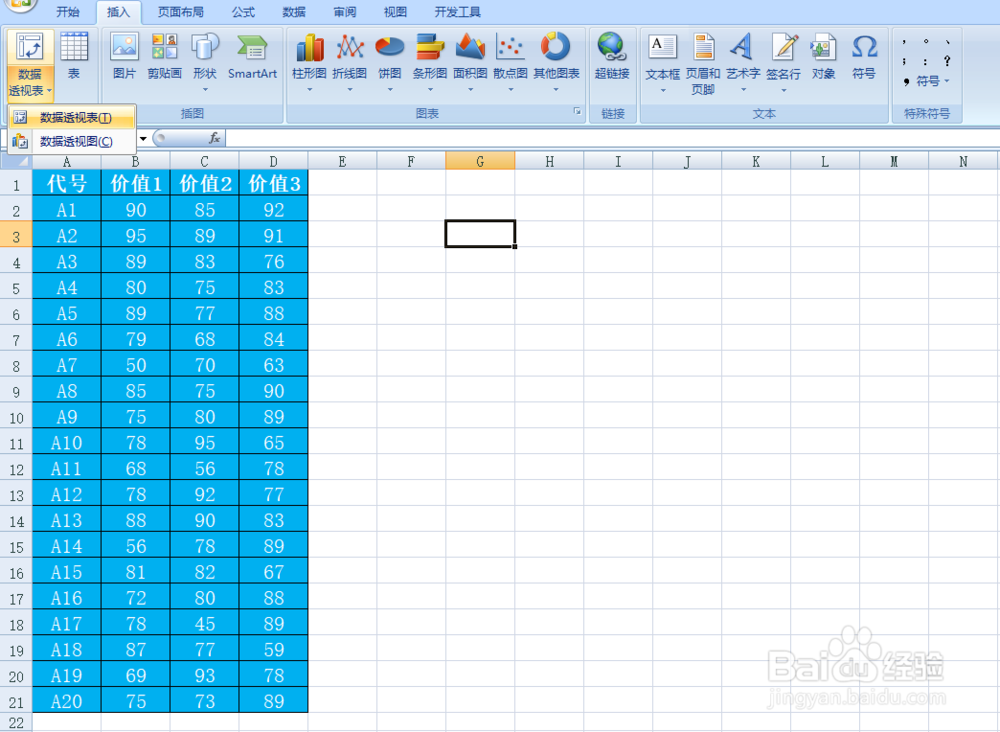This screenshot has height=732, width=1000.
Task: Open the 剪贴画 clip art tool
Action: (165, 57)
